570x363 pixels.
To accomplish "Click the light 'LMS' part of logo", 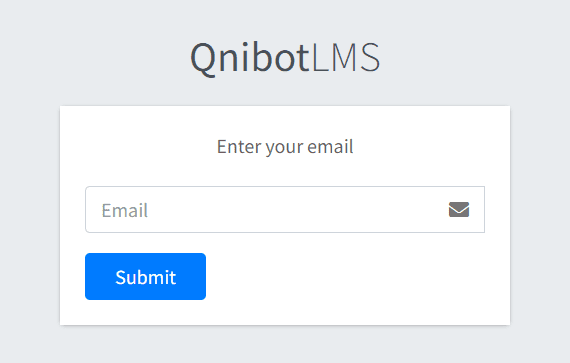I will [345, 57].
